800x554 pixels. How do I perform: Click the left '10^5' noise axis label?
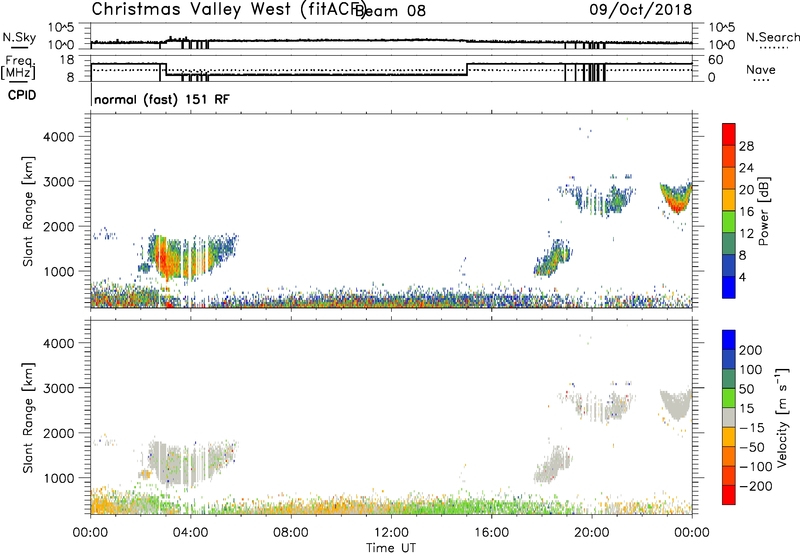tap(61, 28)
